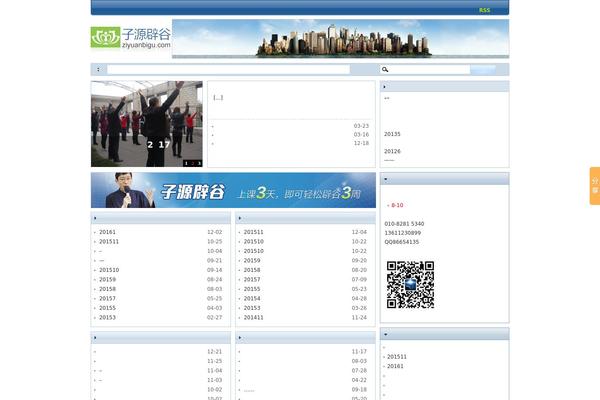Select slide 2 on the photo carousel
Image resolution: width=600 pixels, height=400 pixels.
coord(192,163)
